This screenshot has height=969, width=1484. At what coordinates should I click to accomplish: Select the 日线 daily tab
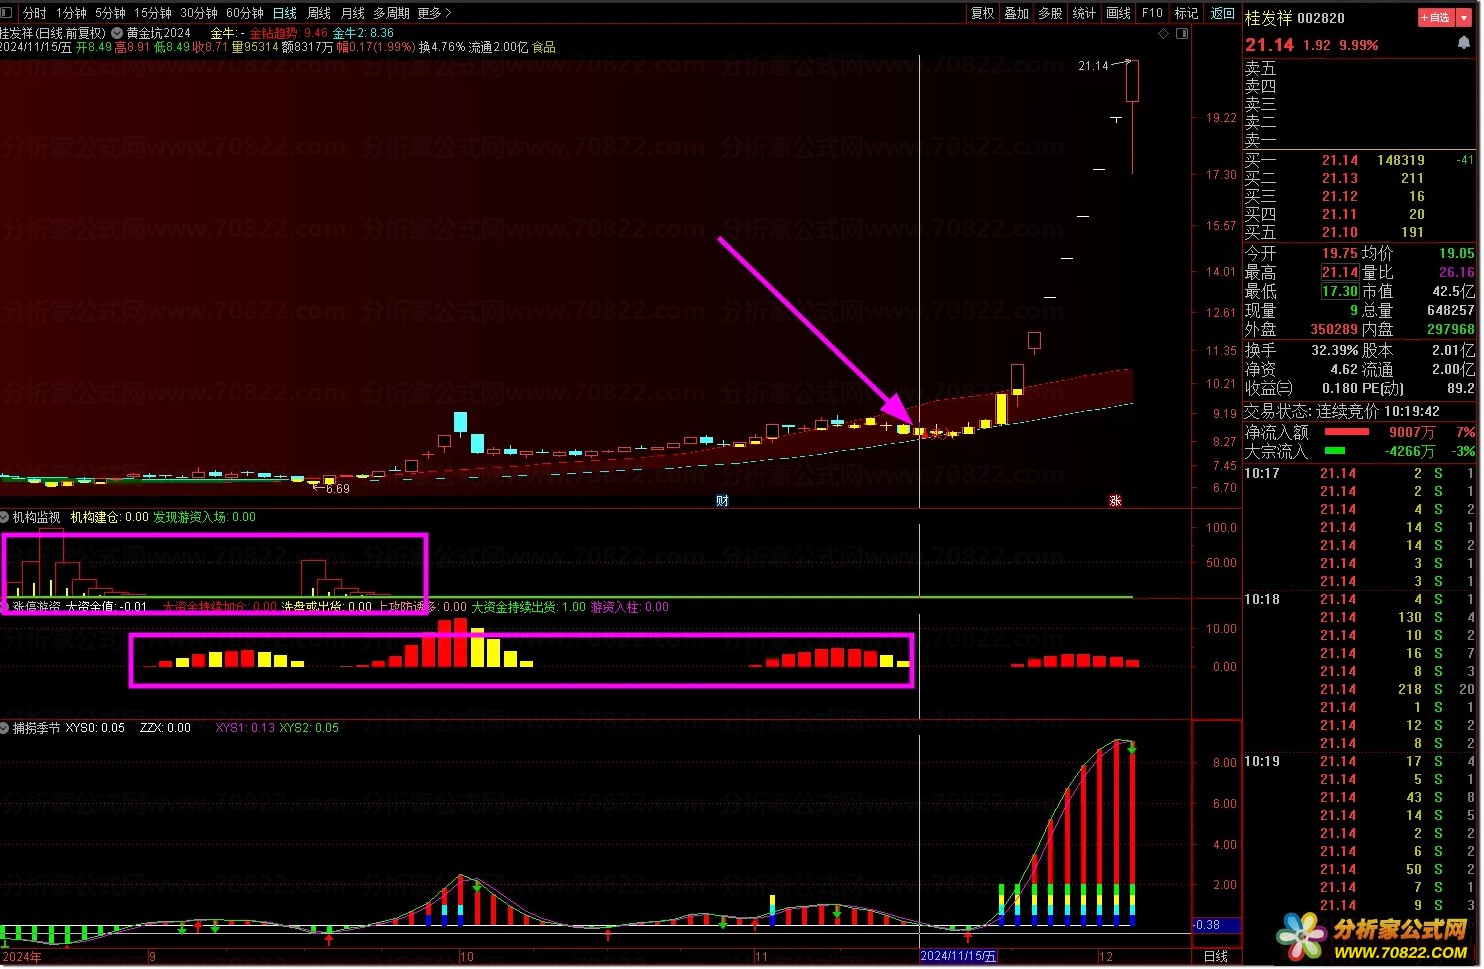coord(285,13)
